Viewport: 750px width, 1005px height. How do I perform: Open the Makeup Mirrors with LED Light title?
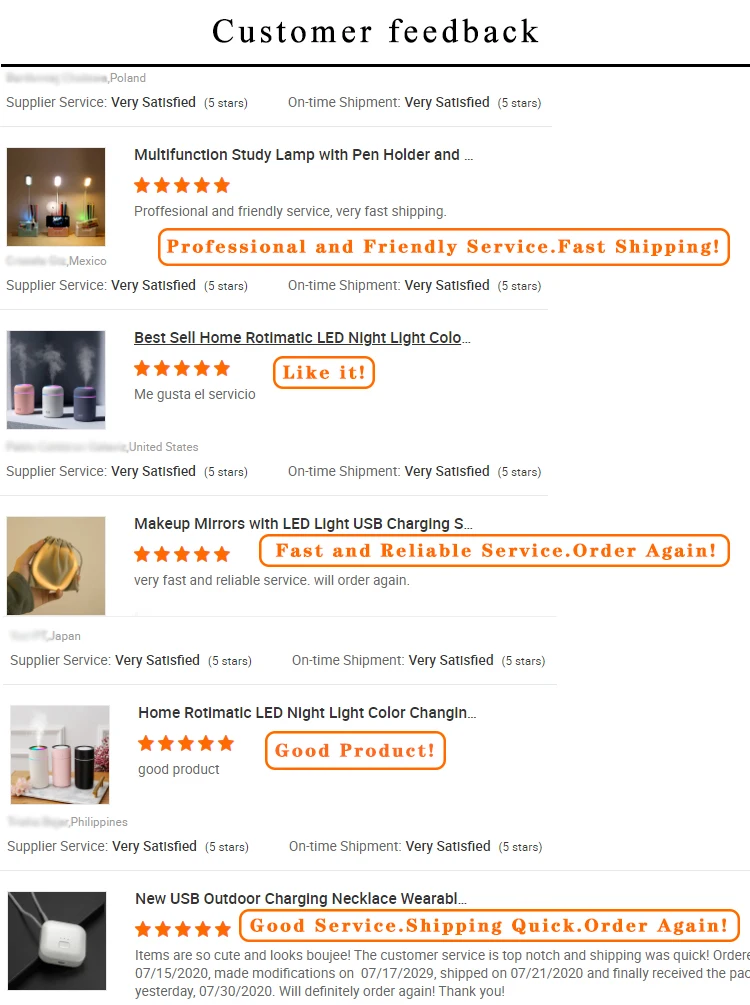point(303,524)
